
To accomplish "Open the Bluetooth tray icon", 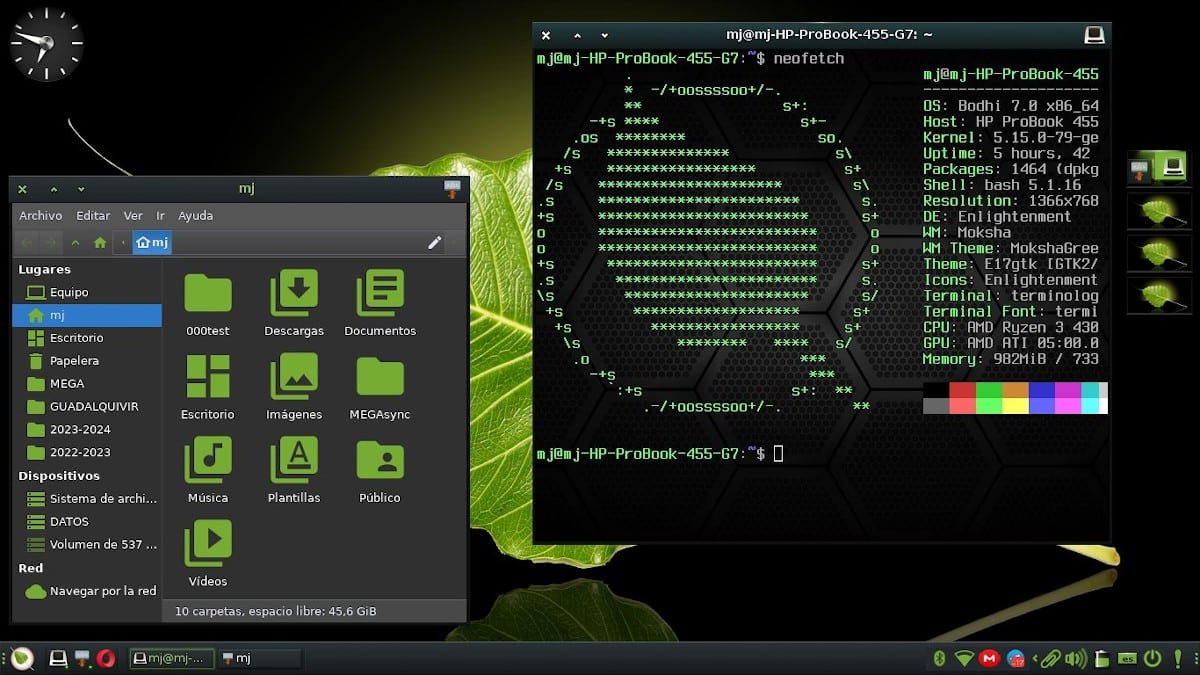I will click(939, 658).
